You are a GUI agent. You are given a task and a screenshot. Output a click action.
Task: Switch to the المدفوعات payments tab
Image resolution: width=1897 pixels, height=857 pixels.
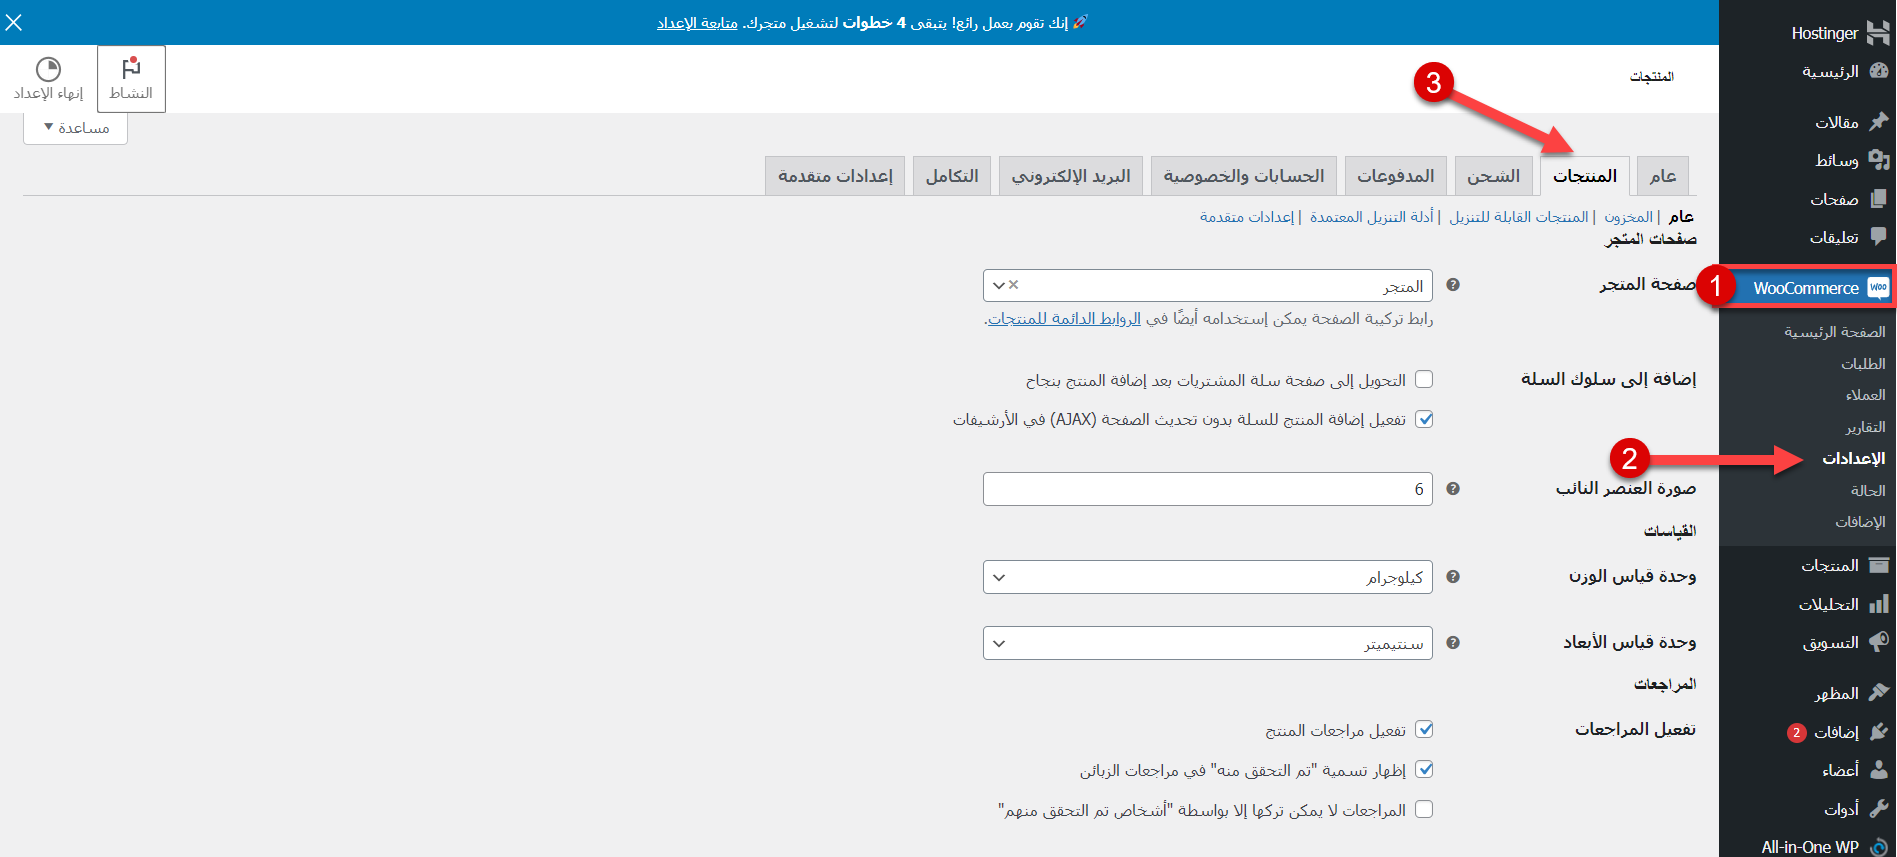pos(1395,176)
